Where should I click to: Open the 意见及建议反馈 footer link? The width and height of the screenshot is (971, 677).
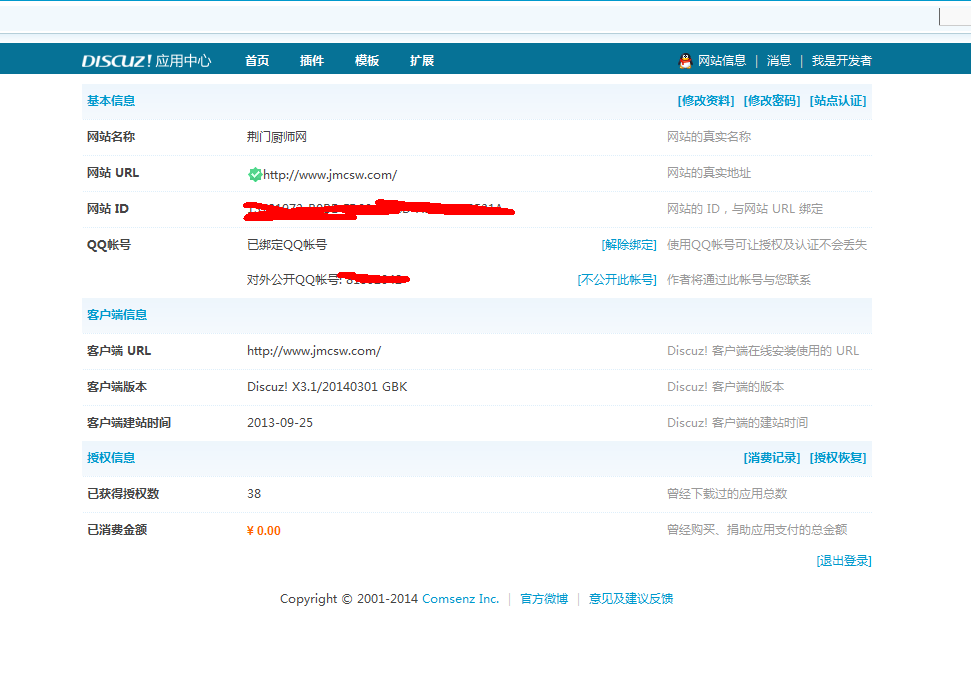[630, 599]
